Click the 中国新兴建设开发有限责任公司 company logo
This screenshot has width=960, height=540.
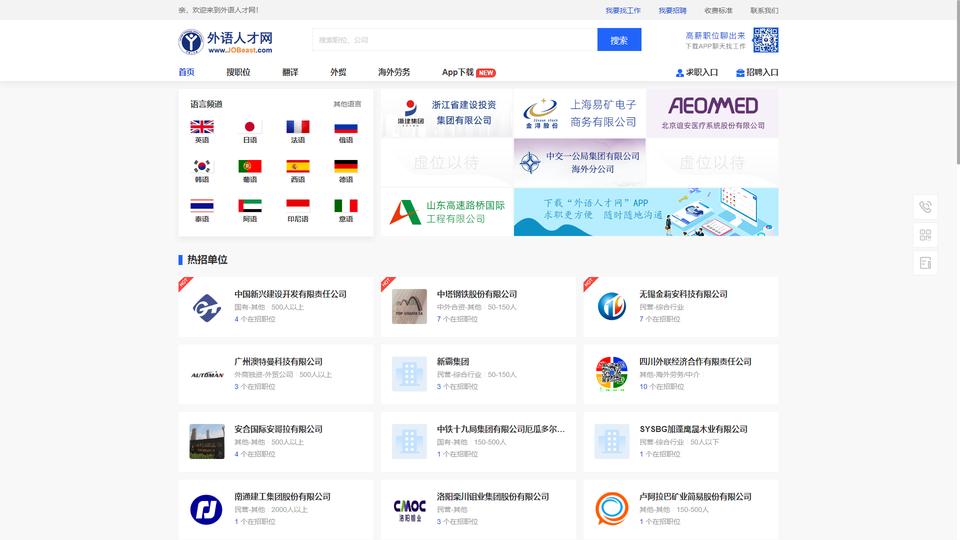(x=207, y=307)
